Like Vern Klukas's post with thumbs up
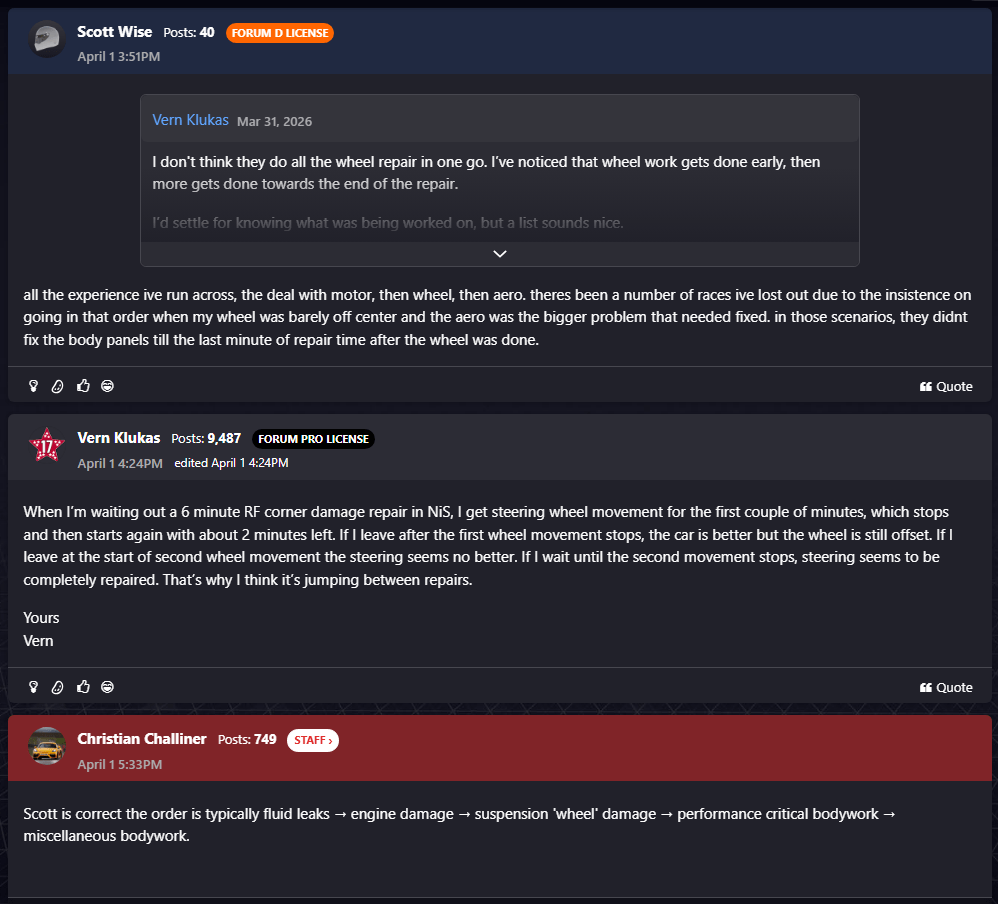This screenshot has height=904, width=998. click(83, 687)
